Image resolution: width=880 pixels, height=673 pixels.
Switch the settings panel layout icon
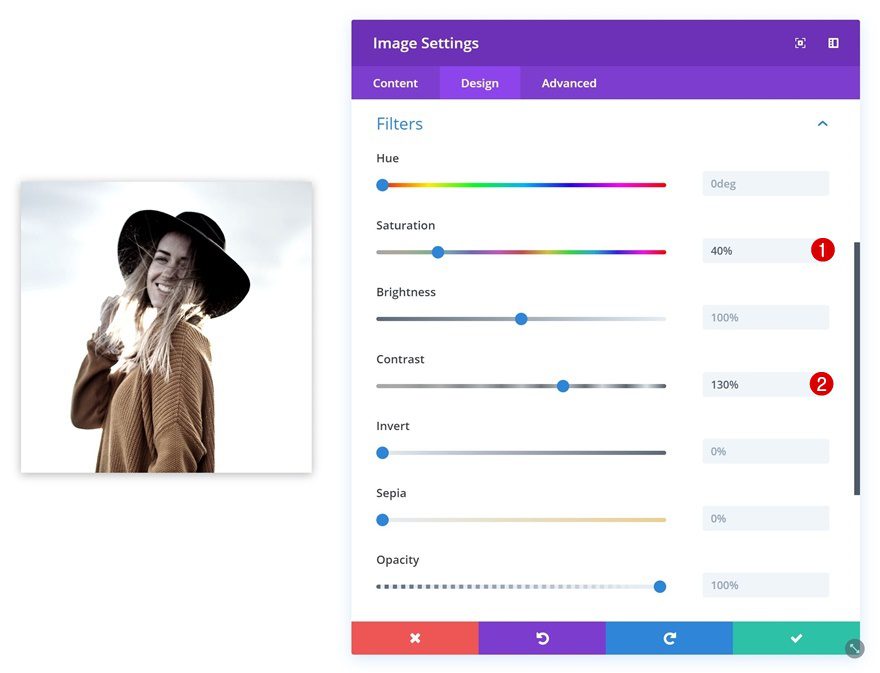[834, 42]
